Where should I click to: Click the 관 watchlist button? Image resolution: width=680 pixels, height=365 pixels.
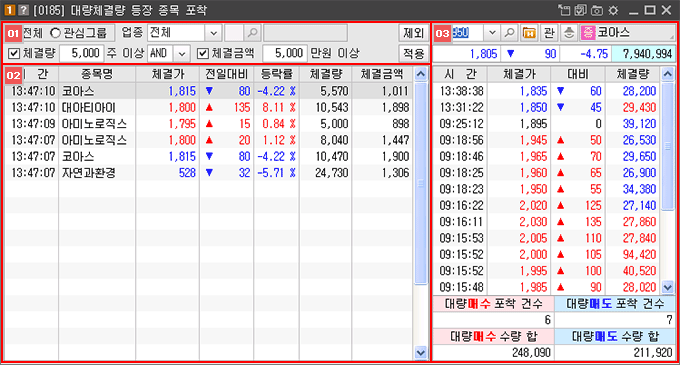click(x=549, y=33)
